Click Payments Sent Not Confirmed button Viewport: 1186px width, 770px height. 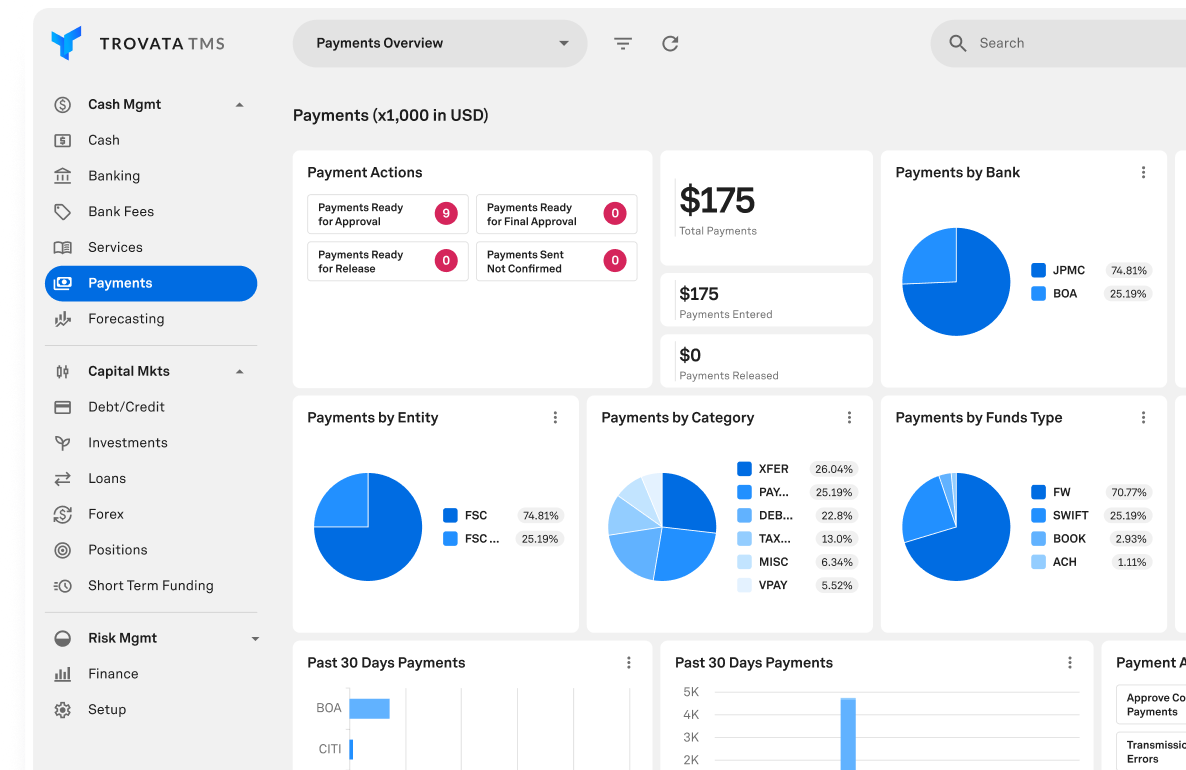tap(556, 261)
